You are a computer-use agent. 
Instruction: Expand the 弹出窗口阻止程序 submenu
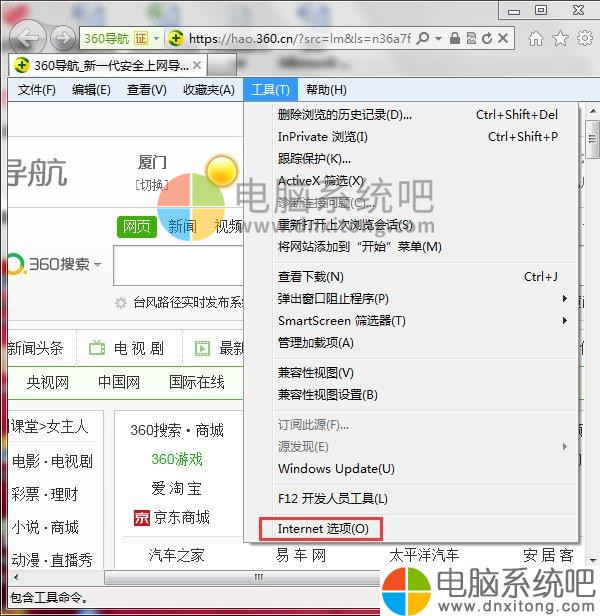(x=565, y=299)
